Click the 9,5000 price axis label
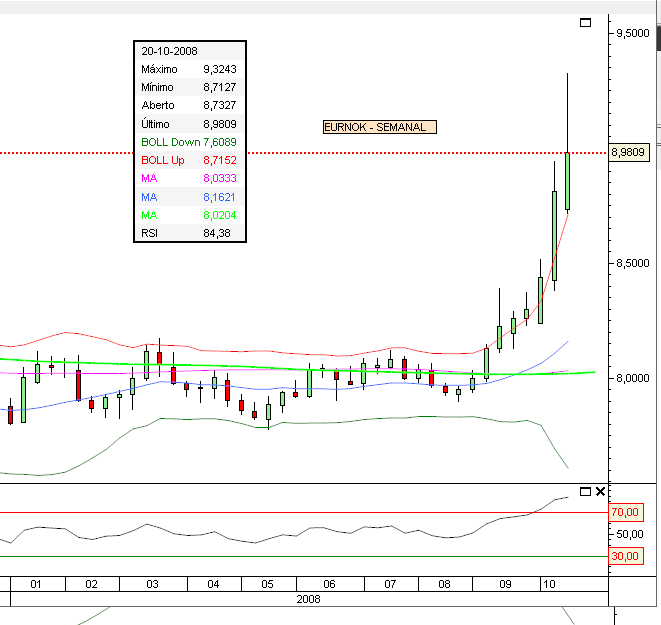This screenshot has height=625, width=661. pyautogui.click(x=633, y=33)
